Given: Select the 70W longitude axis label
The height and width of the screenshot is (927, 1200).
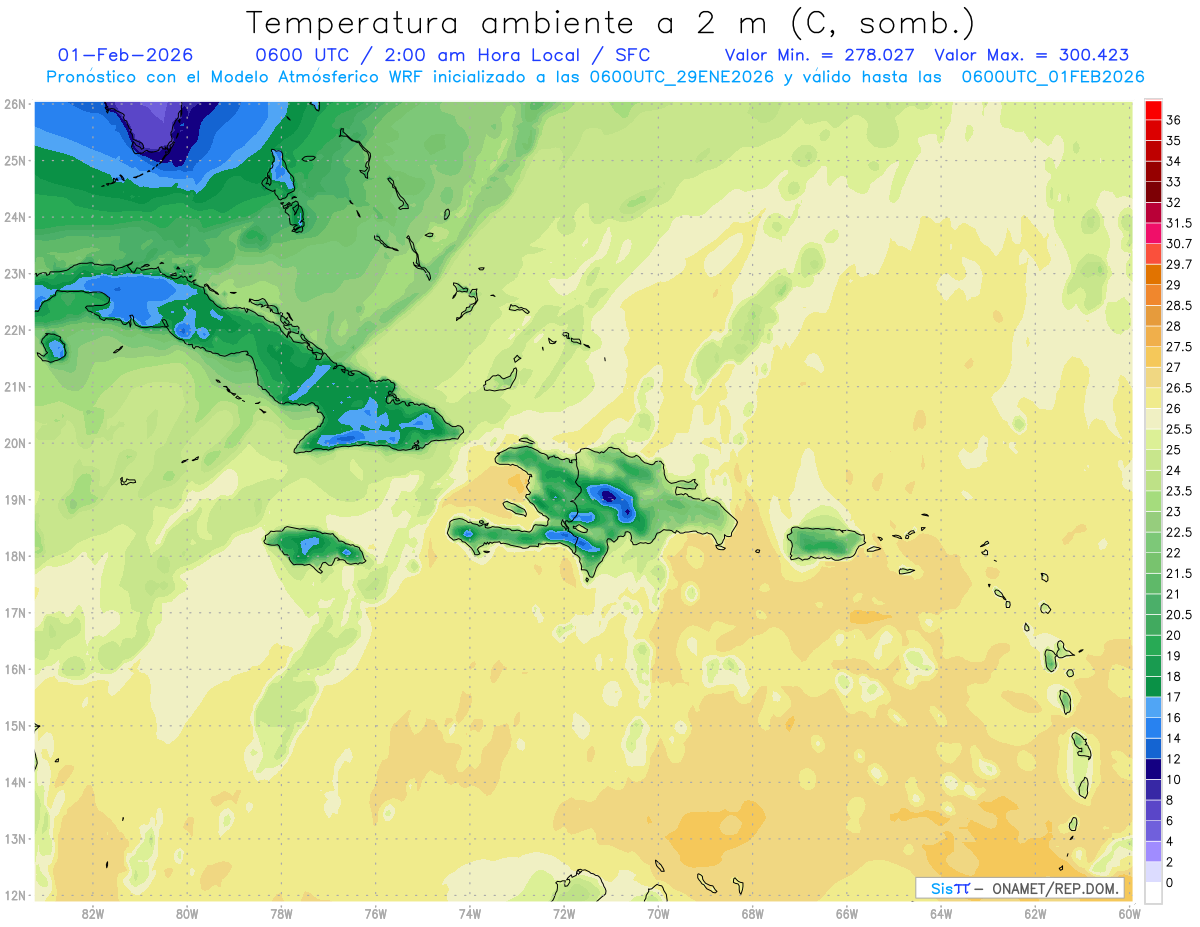Looking at the screenshot, I should [x=658, y=914].
